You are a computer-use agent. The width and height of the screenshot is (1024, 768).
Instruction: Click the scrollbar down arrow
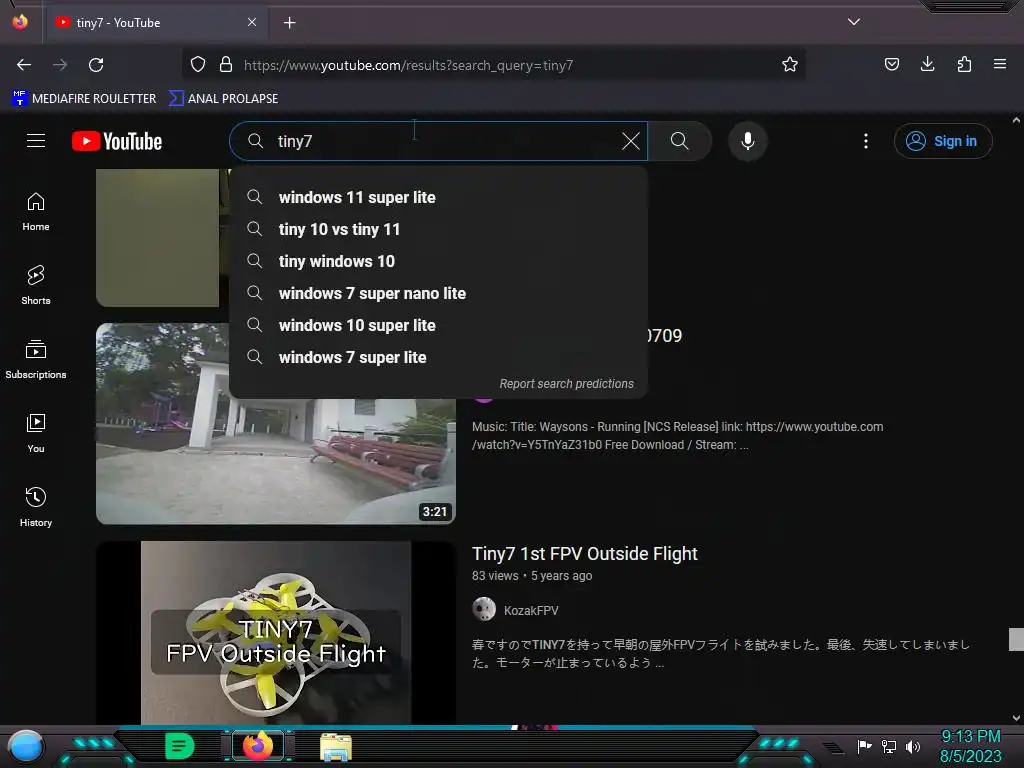1016,718
